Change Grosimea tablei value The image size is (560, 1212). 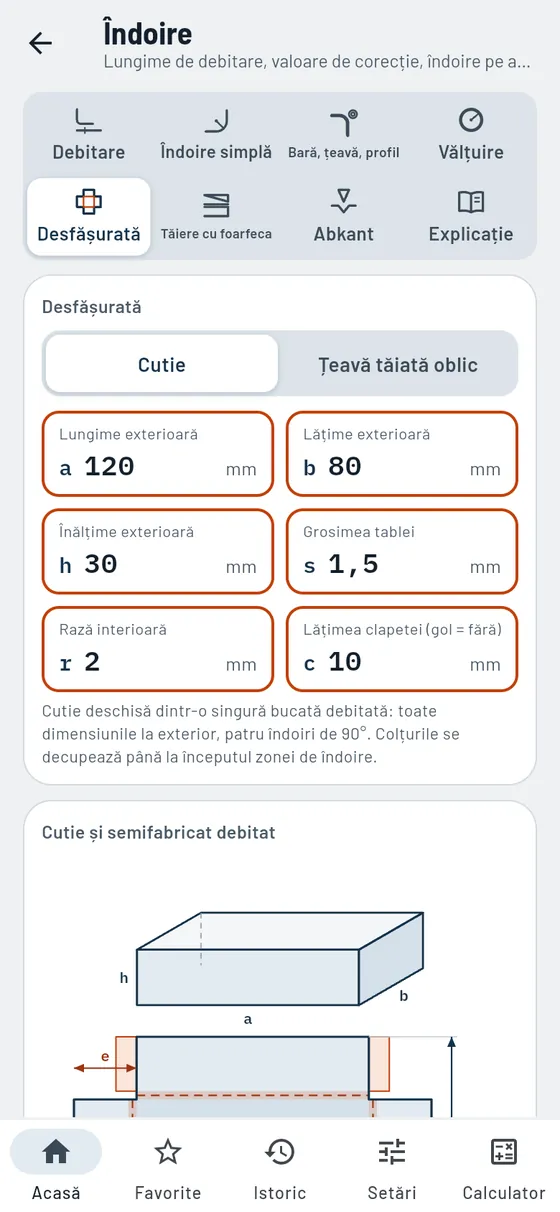[402, 551]
